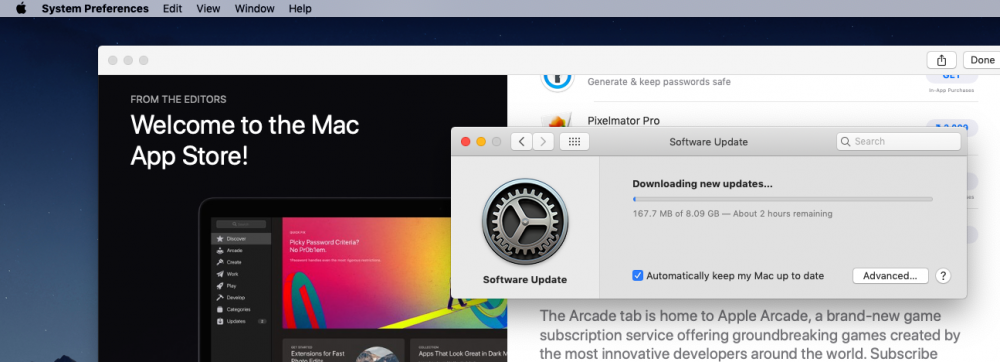This screenshot has width=1000, height=362.
Task: Minimize the Software Update window
Action: tap(481, 141)
